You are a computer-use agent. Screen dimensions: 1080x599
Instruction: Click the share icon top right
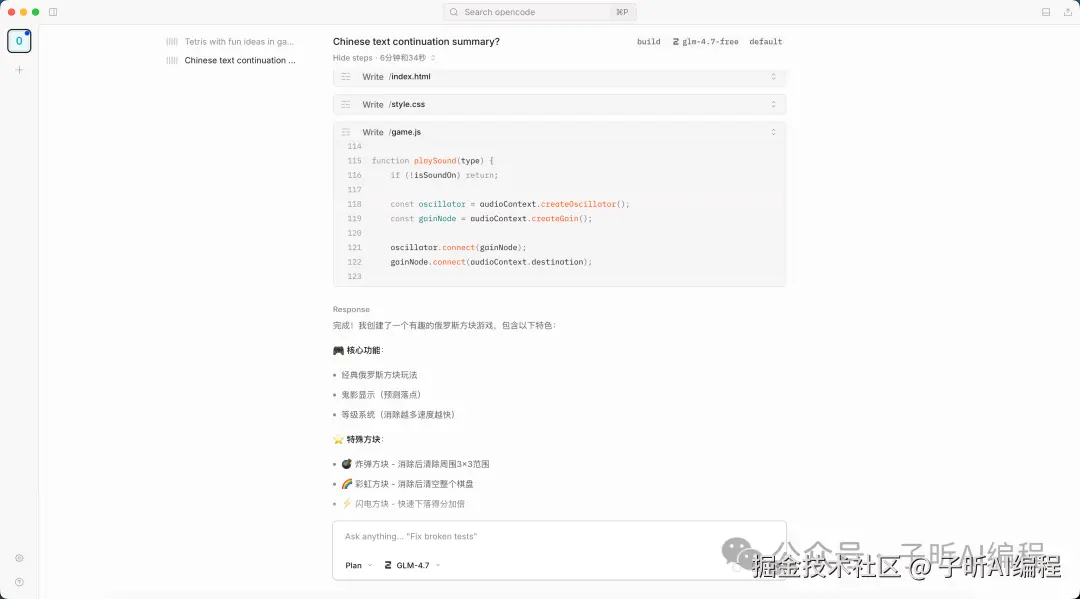pos(1068,12)
